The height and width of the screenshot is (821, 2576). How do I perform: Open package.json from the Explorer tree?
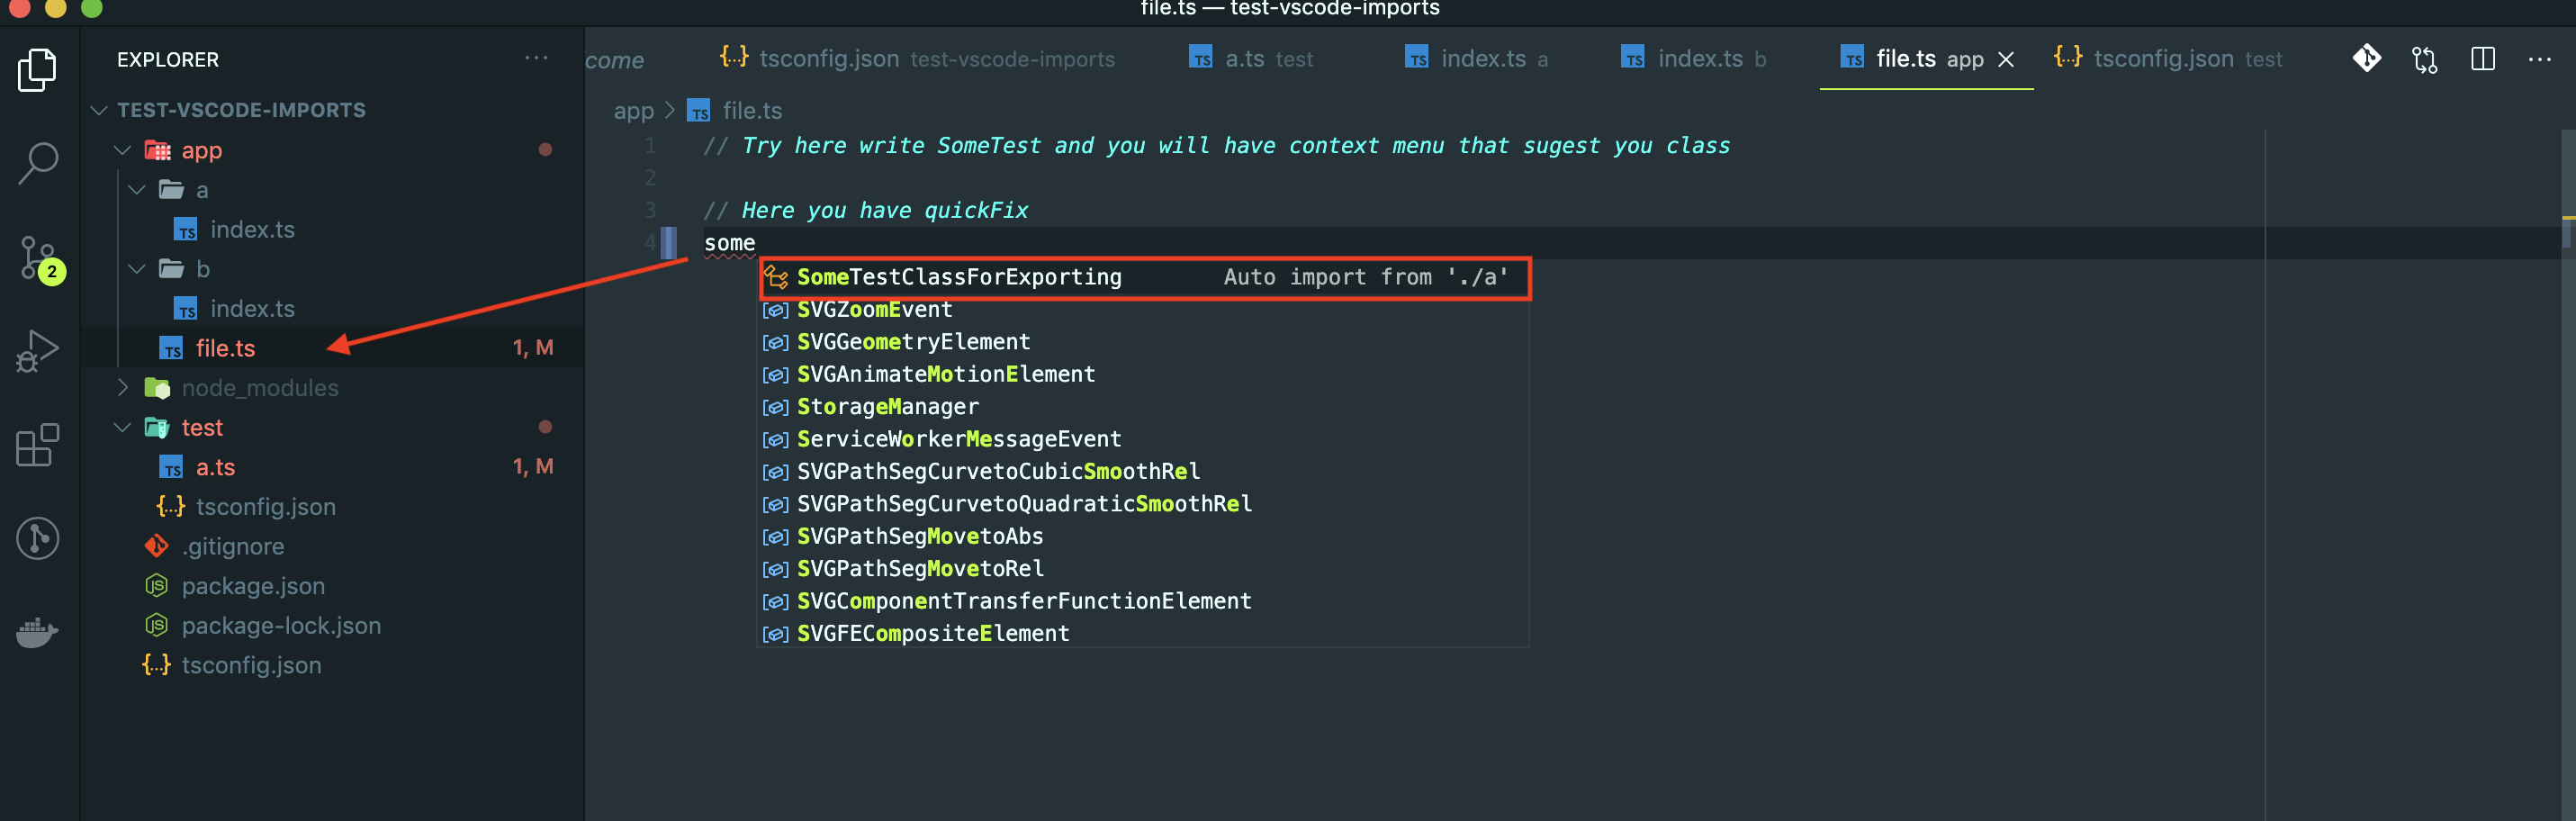[253, 585]
